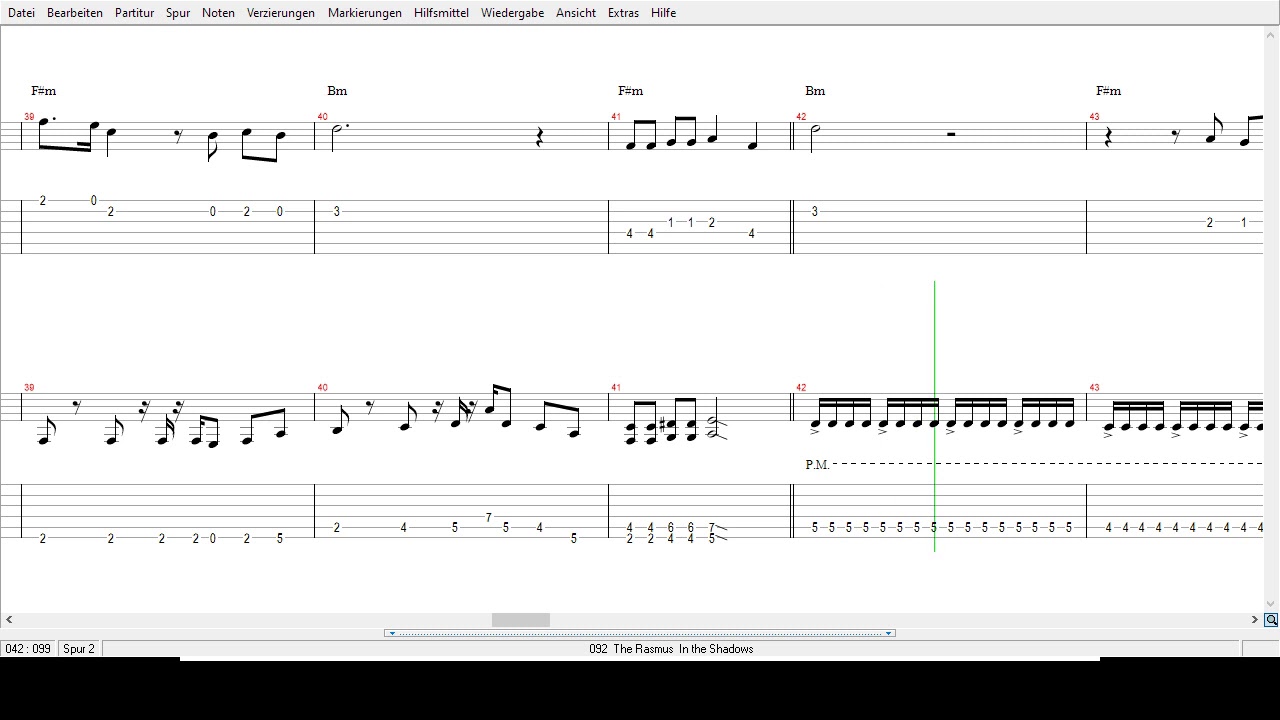Image resolution: width=1280 pixels, height=720 pixels.
Task: Click the Bm chord label above measure 42
Action: 815,91
